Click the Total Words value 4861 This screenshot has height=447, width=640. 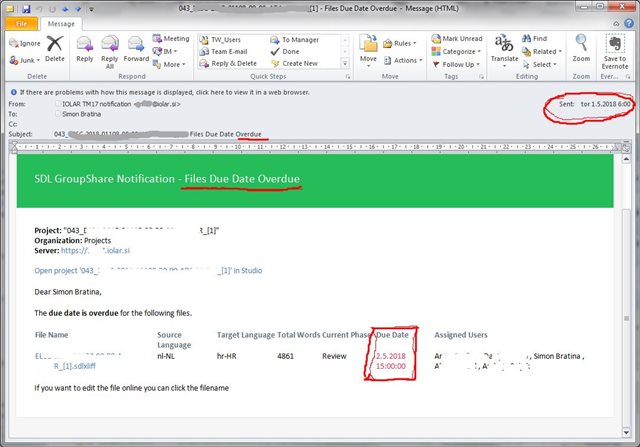[x=285, y=356]
